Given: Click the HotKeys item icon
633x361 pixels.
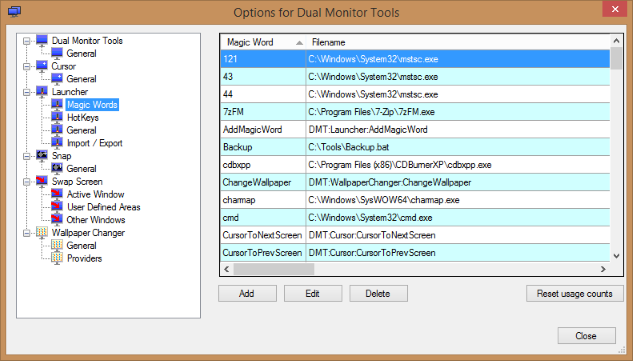Looking at the screenshot, I should point(57,117).
